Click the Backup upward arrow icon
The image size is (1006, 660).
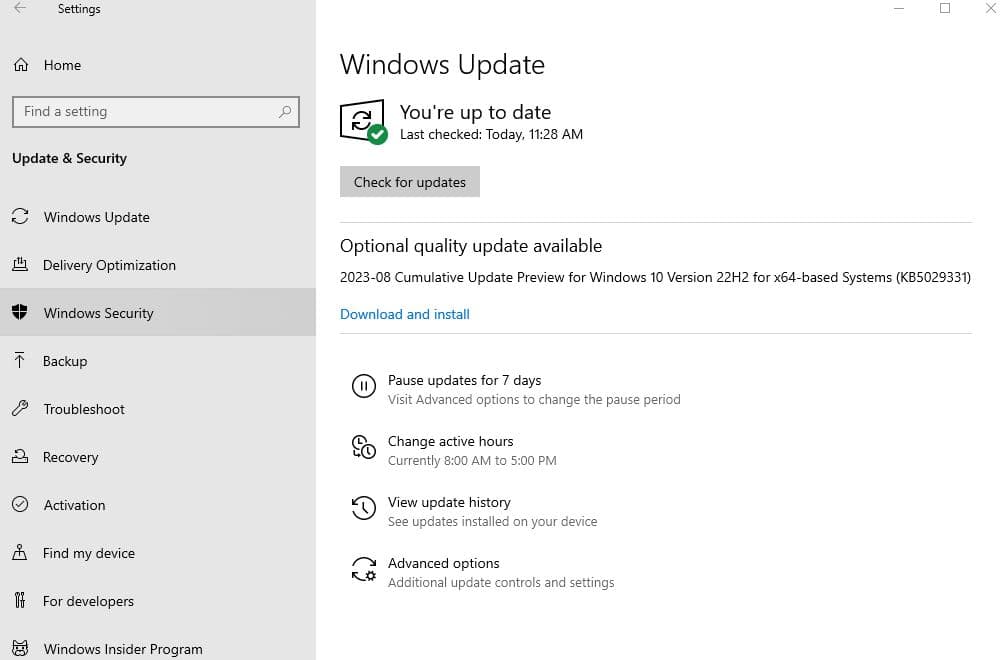[x=20, y=360]
